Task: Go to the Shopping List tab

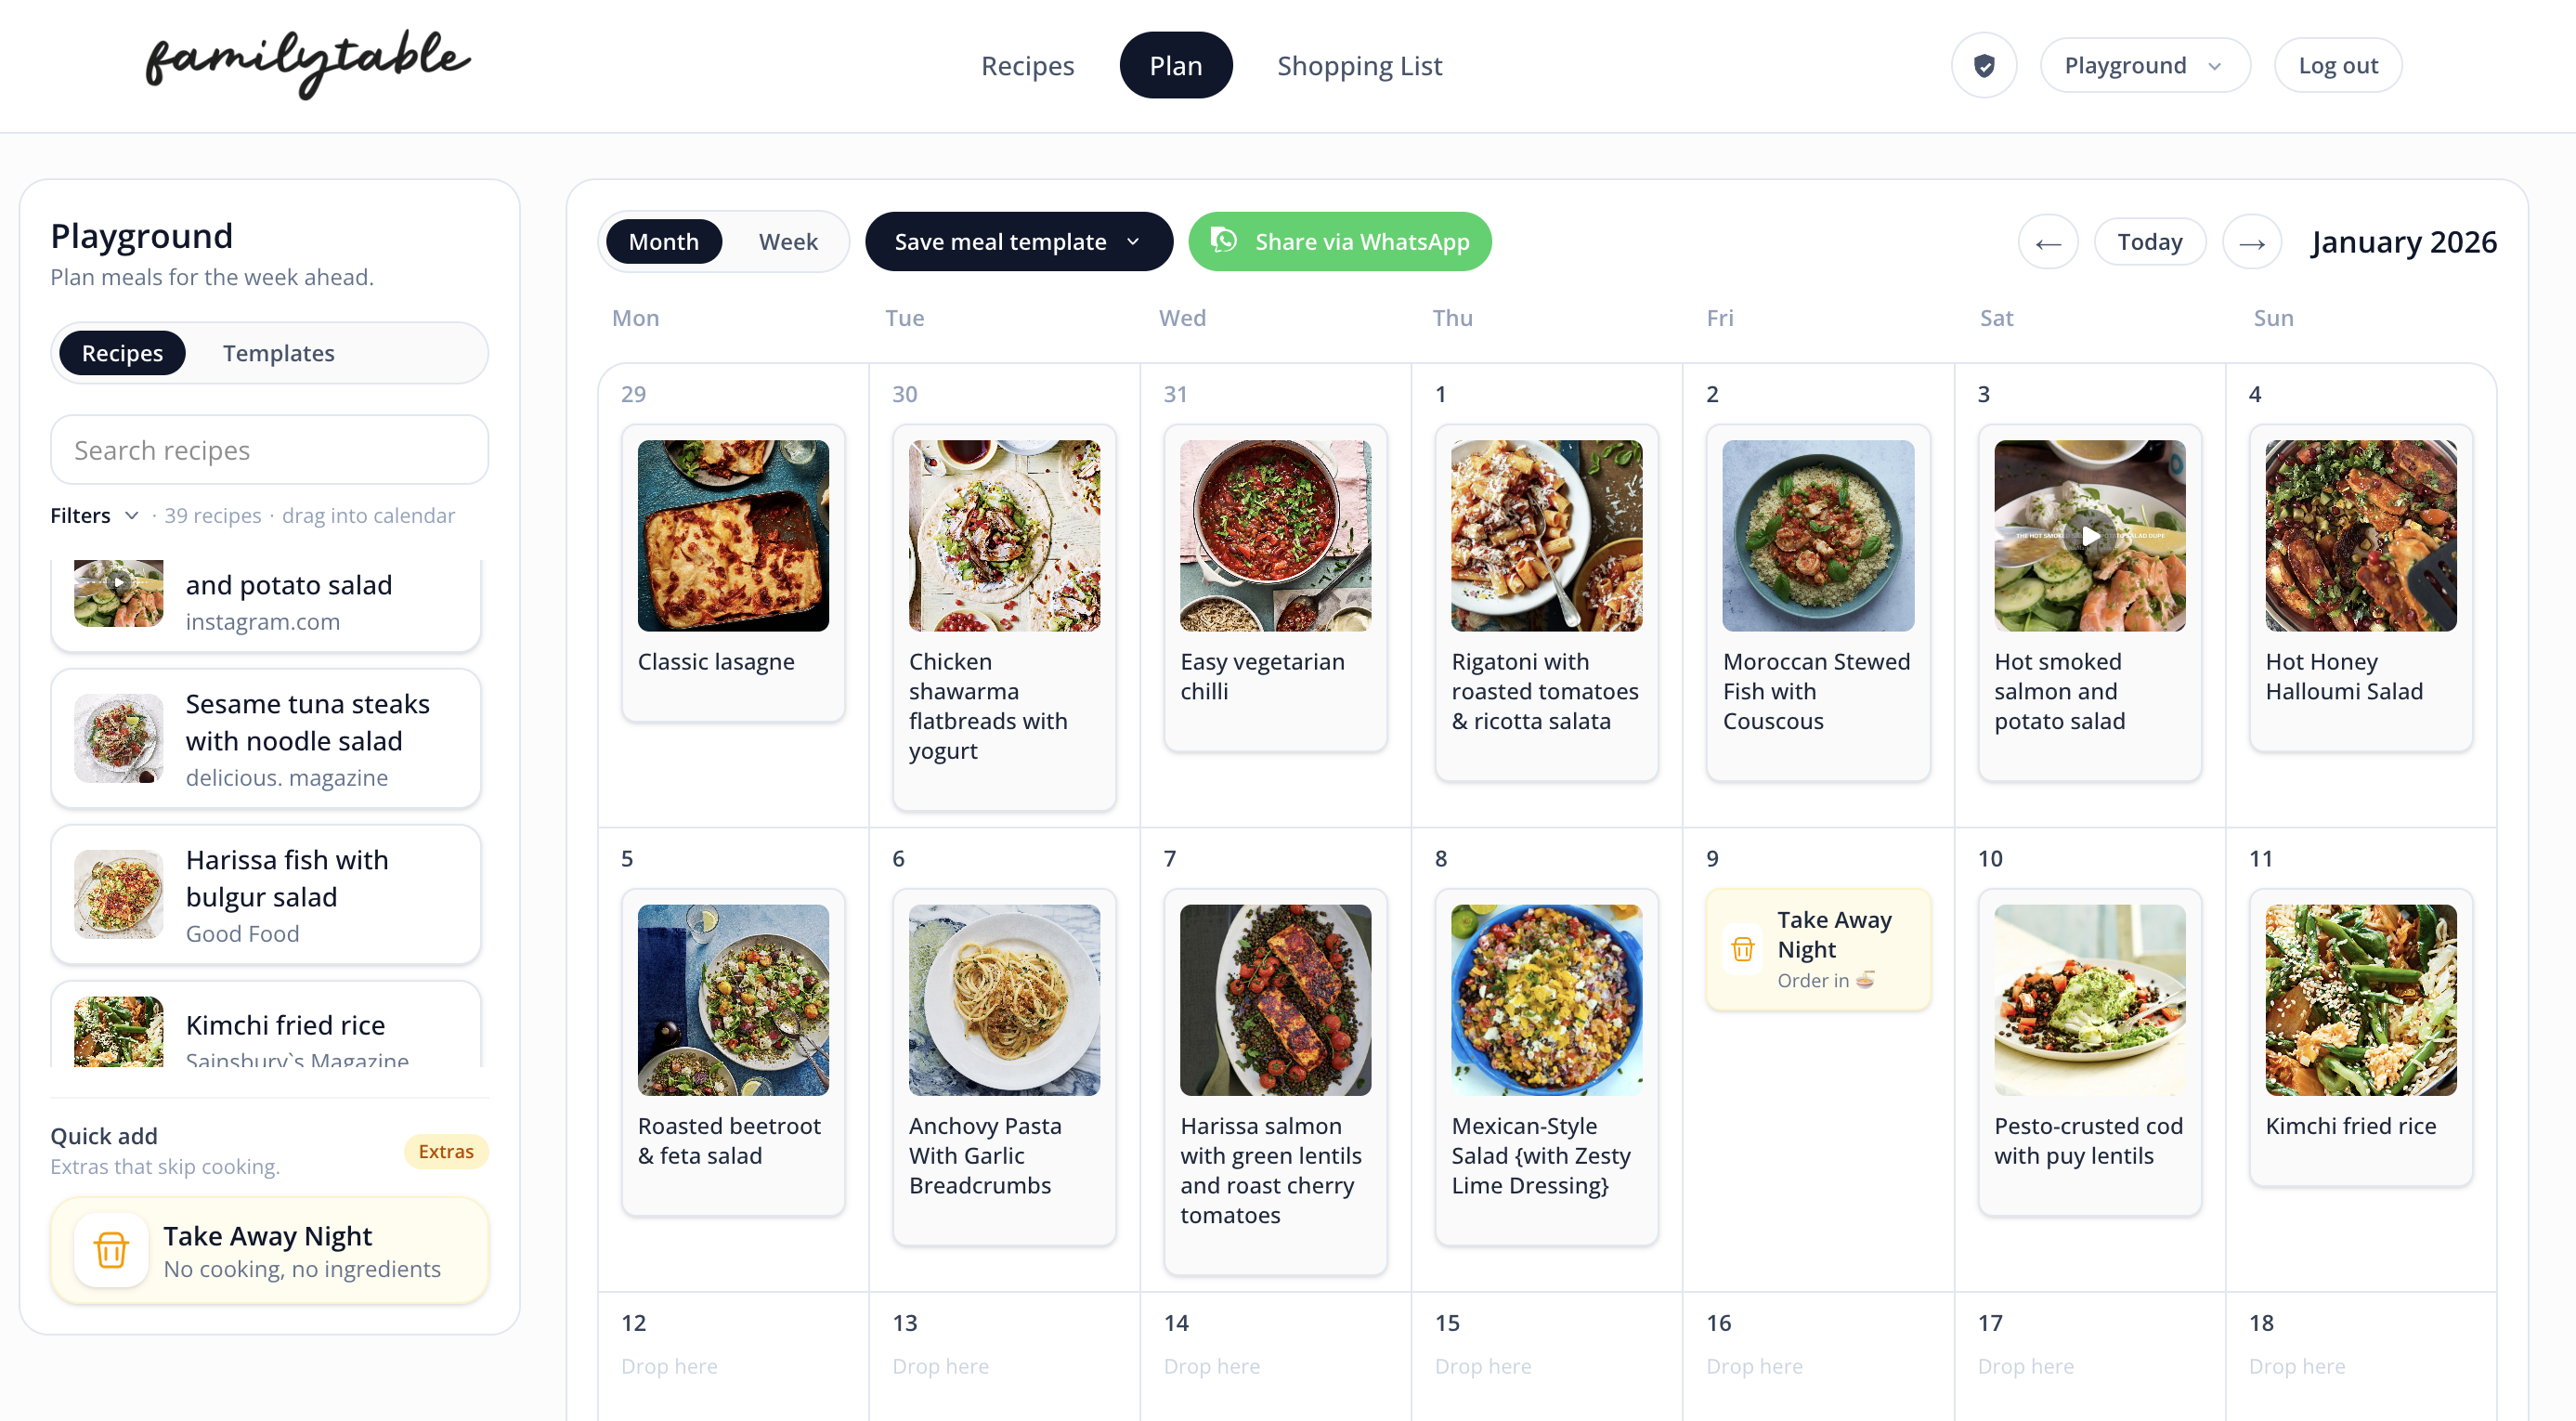Action: (x=1359, y=65)
